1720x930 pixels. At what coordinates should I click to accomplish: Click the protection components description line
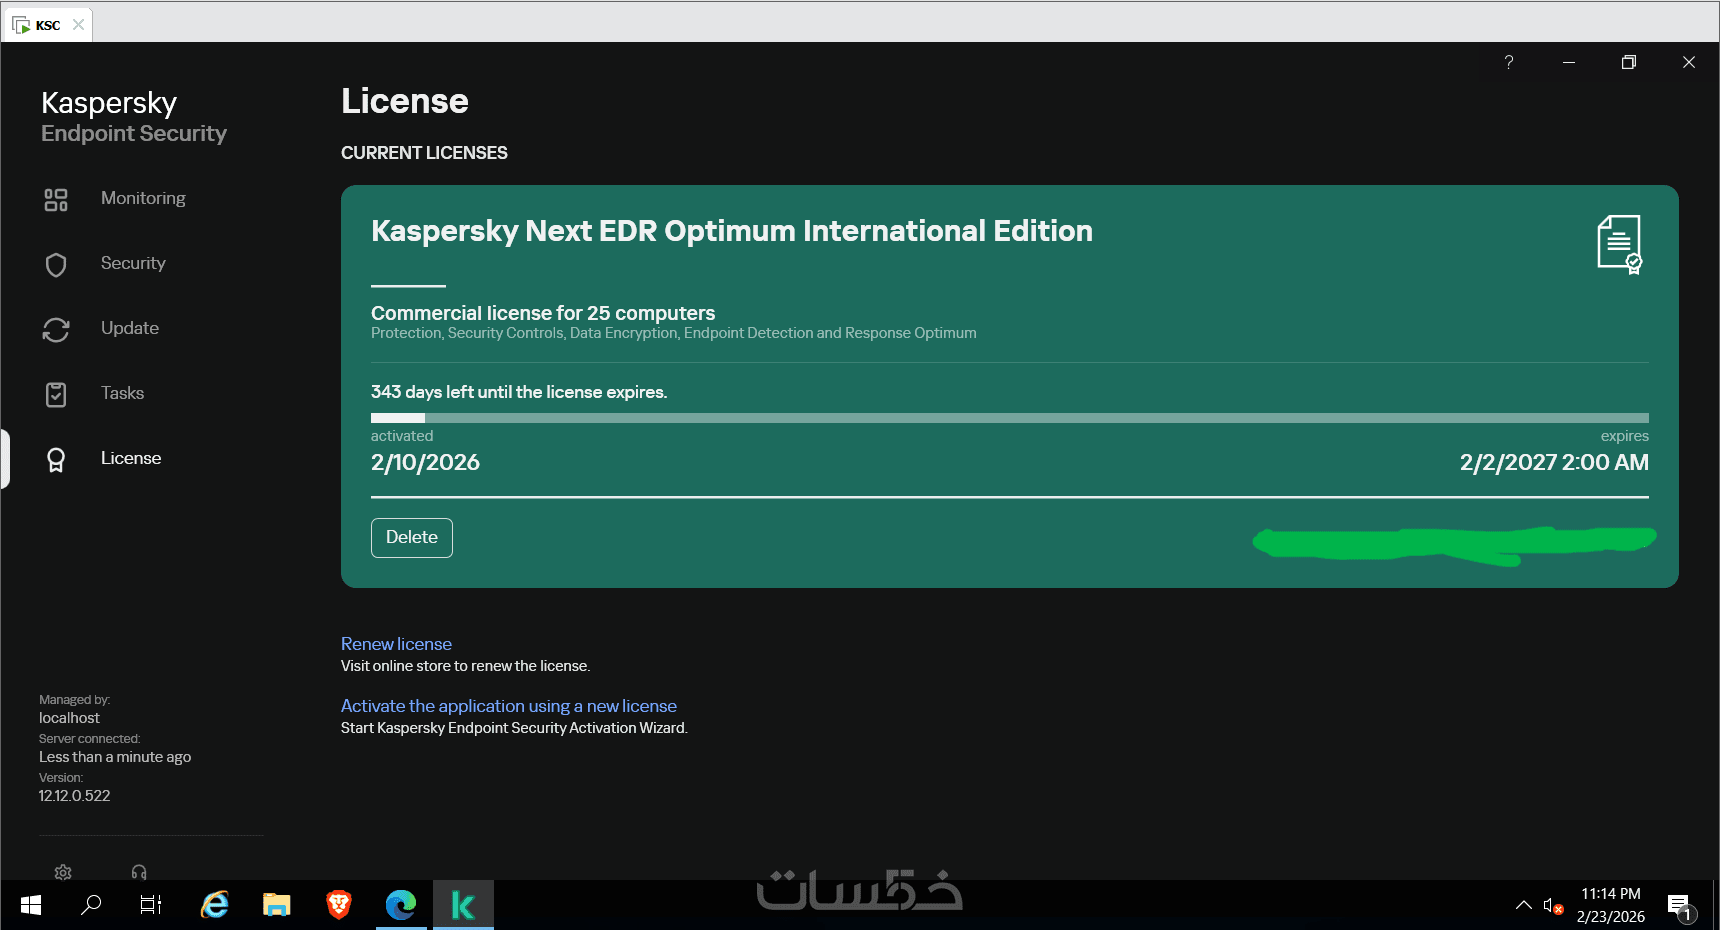[x=674, y=333]
